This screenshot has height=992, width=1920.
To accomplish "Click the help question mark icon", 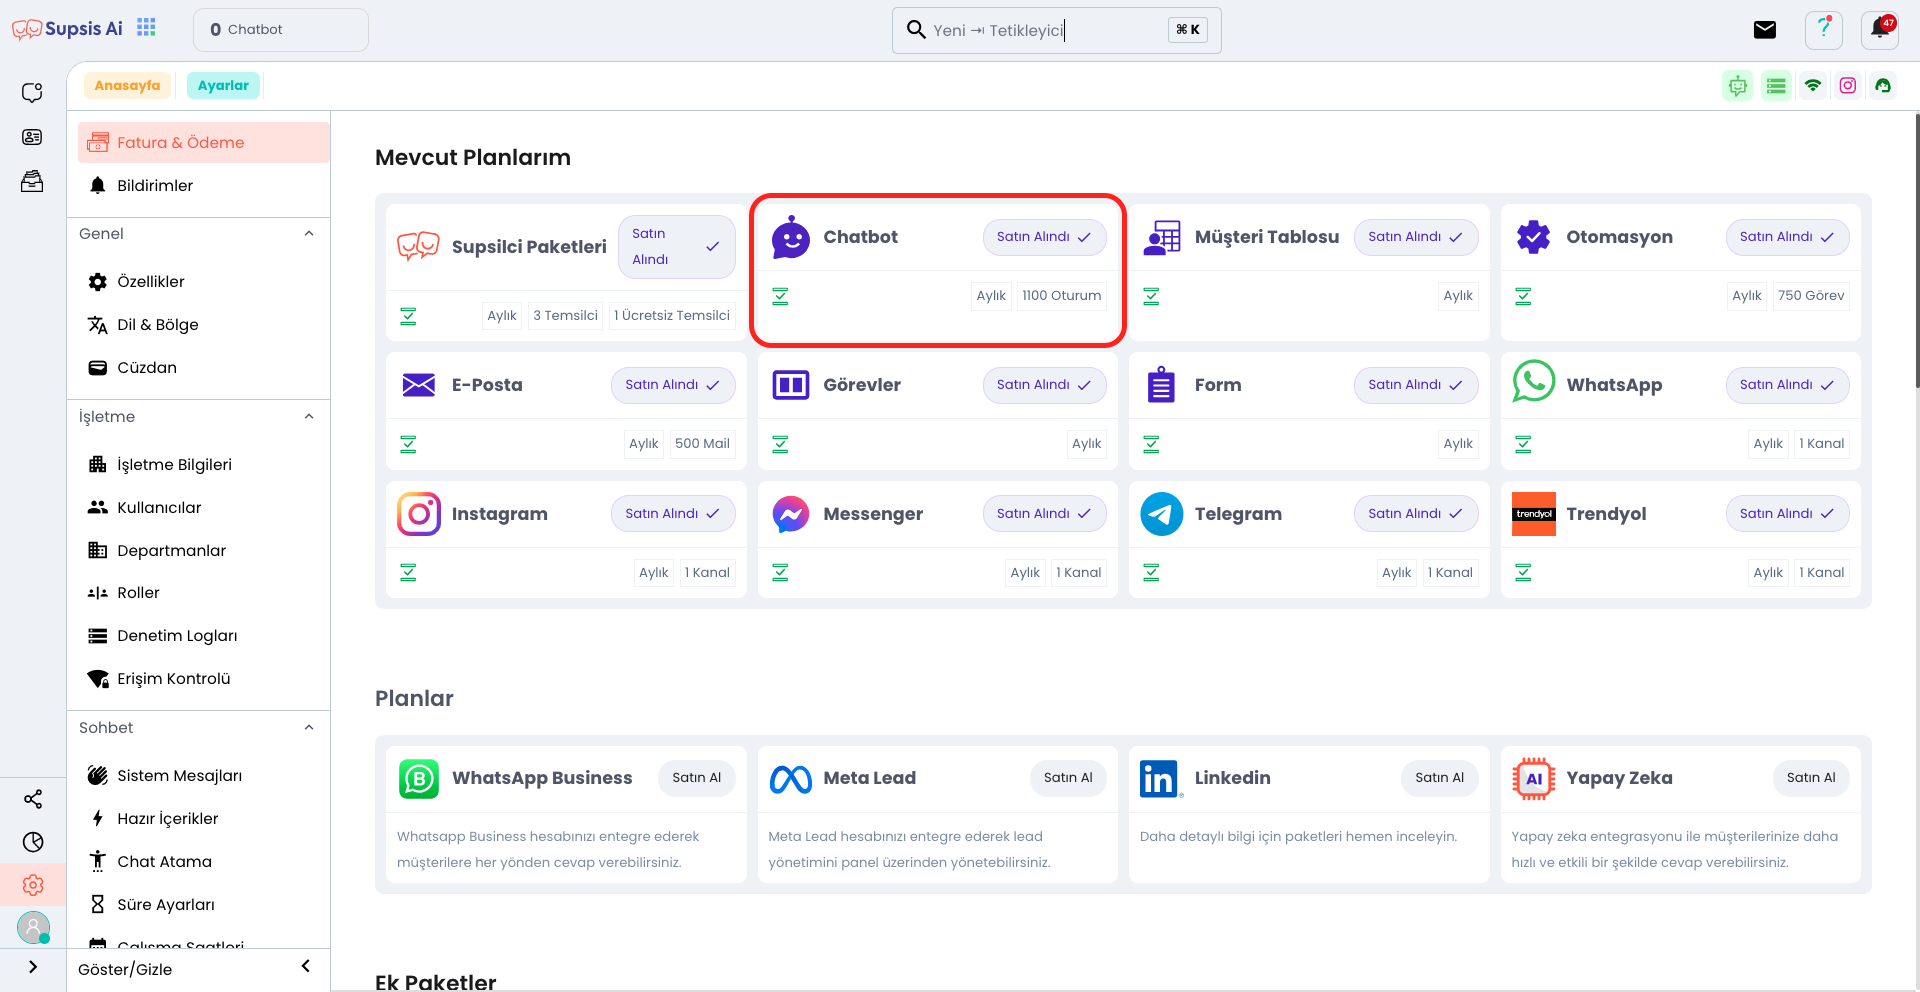I will click(1824, 30).
